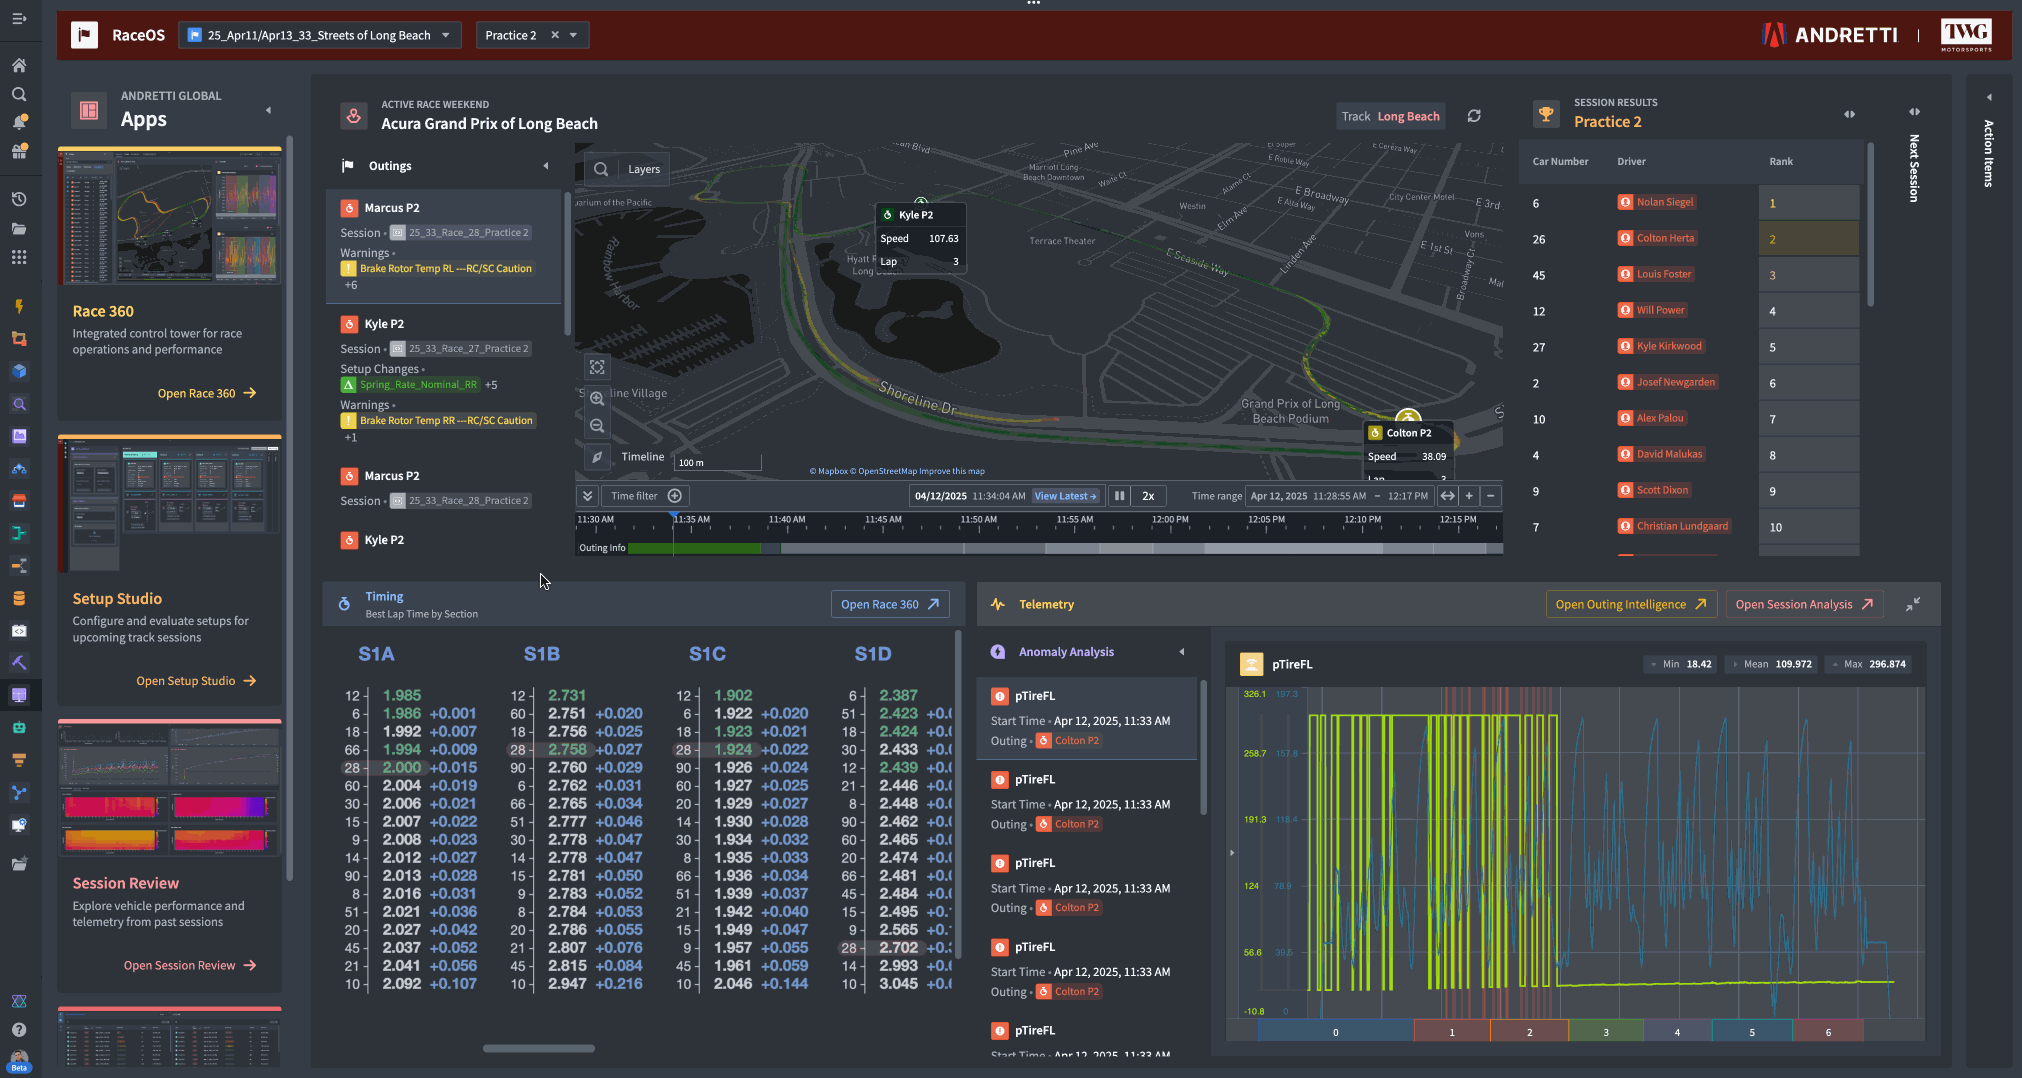This screenshot has height=1078, width=2022.
Task: Open the user avatar with Beta badge
Action: [x=19, y=1060]
